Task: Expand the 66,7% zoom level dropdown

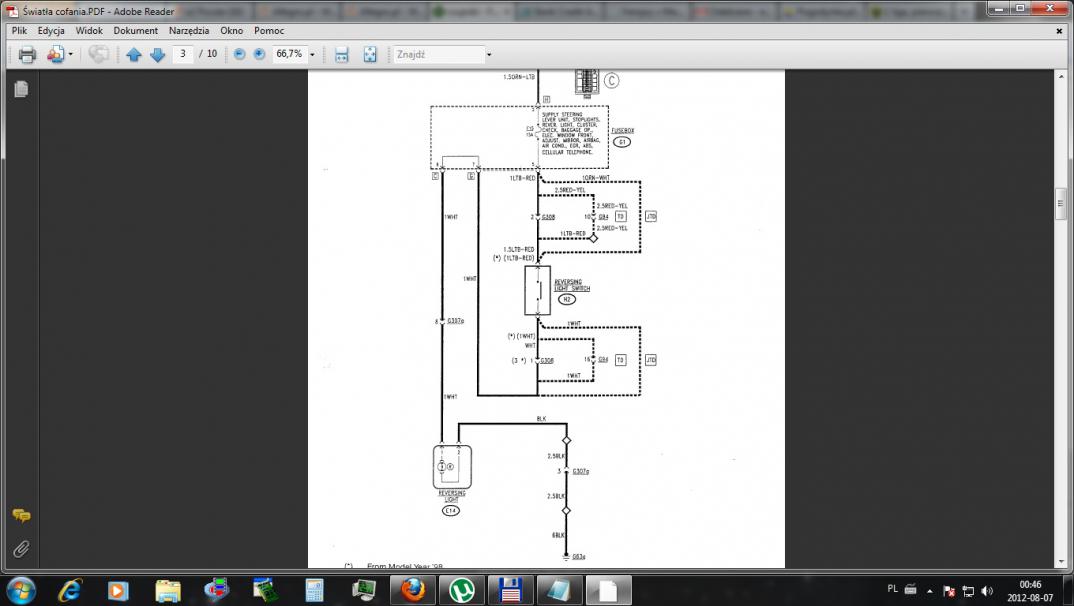Action: coord(312,54)
